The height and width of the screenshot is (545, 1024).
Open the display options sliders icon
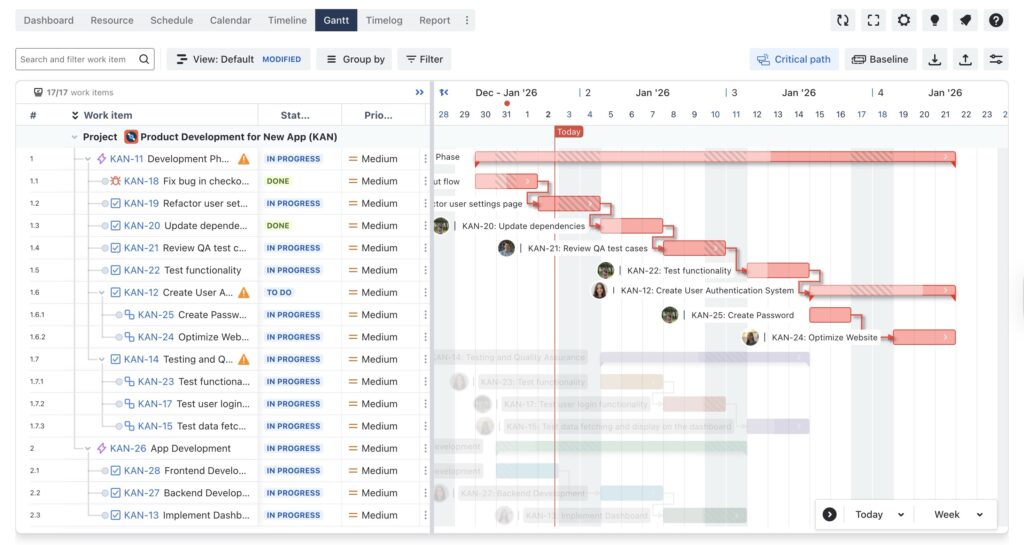995,59
